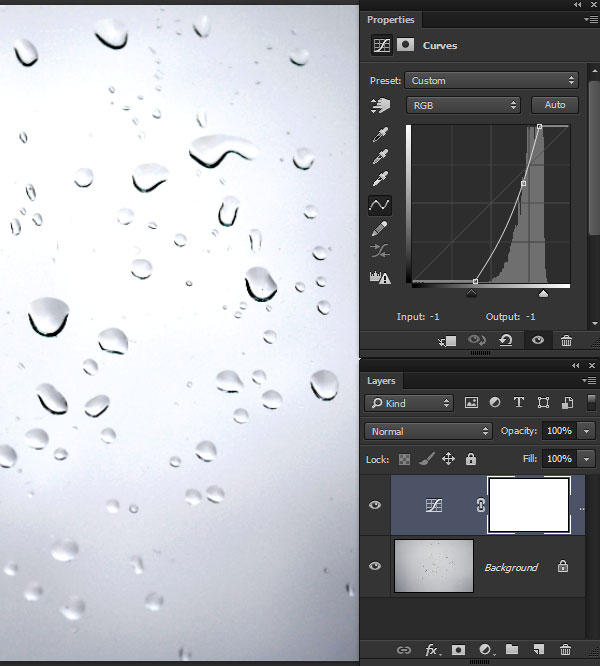This screenshot has width=600, height=666.
Task: Click the histogram clipping warning icon
Action: point(380,278)
